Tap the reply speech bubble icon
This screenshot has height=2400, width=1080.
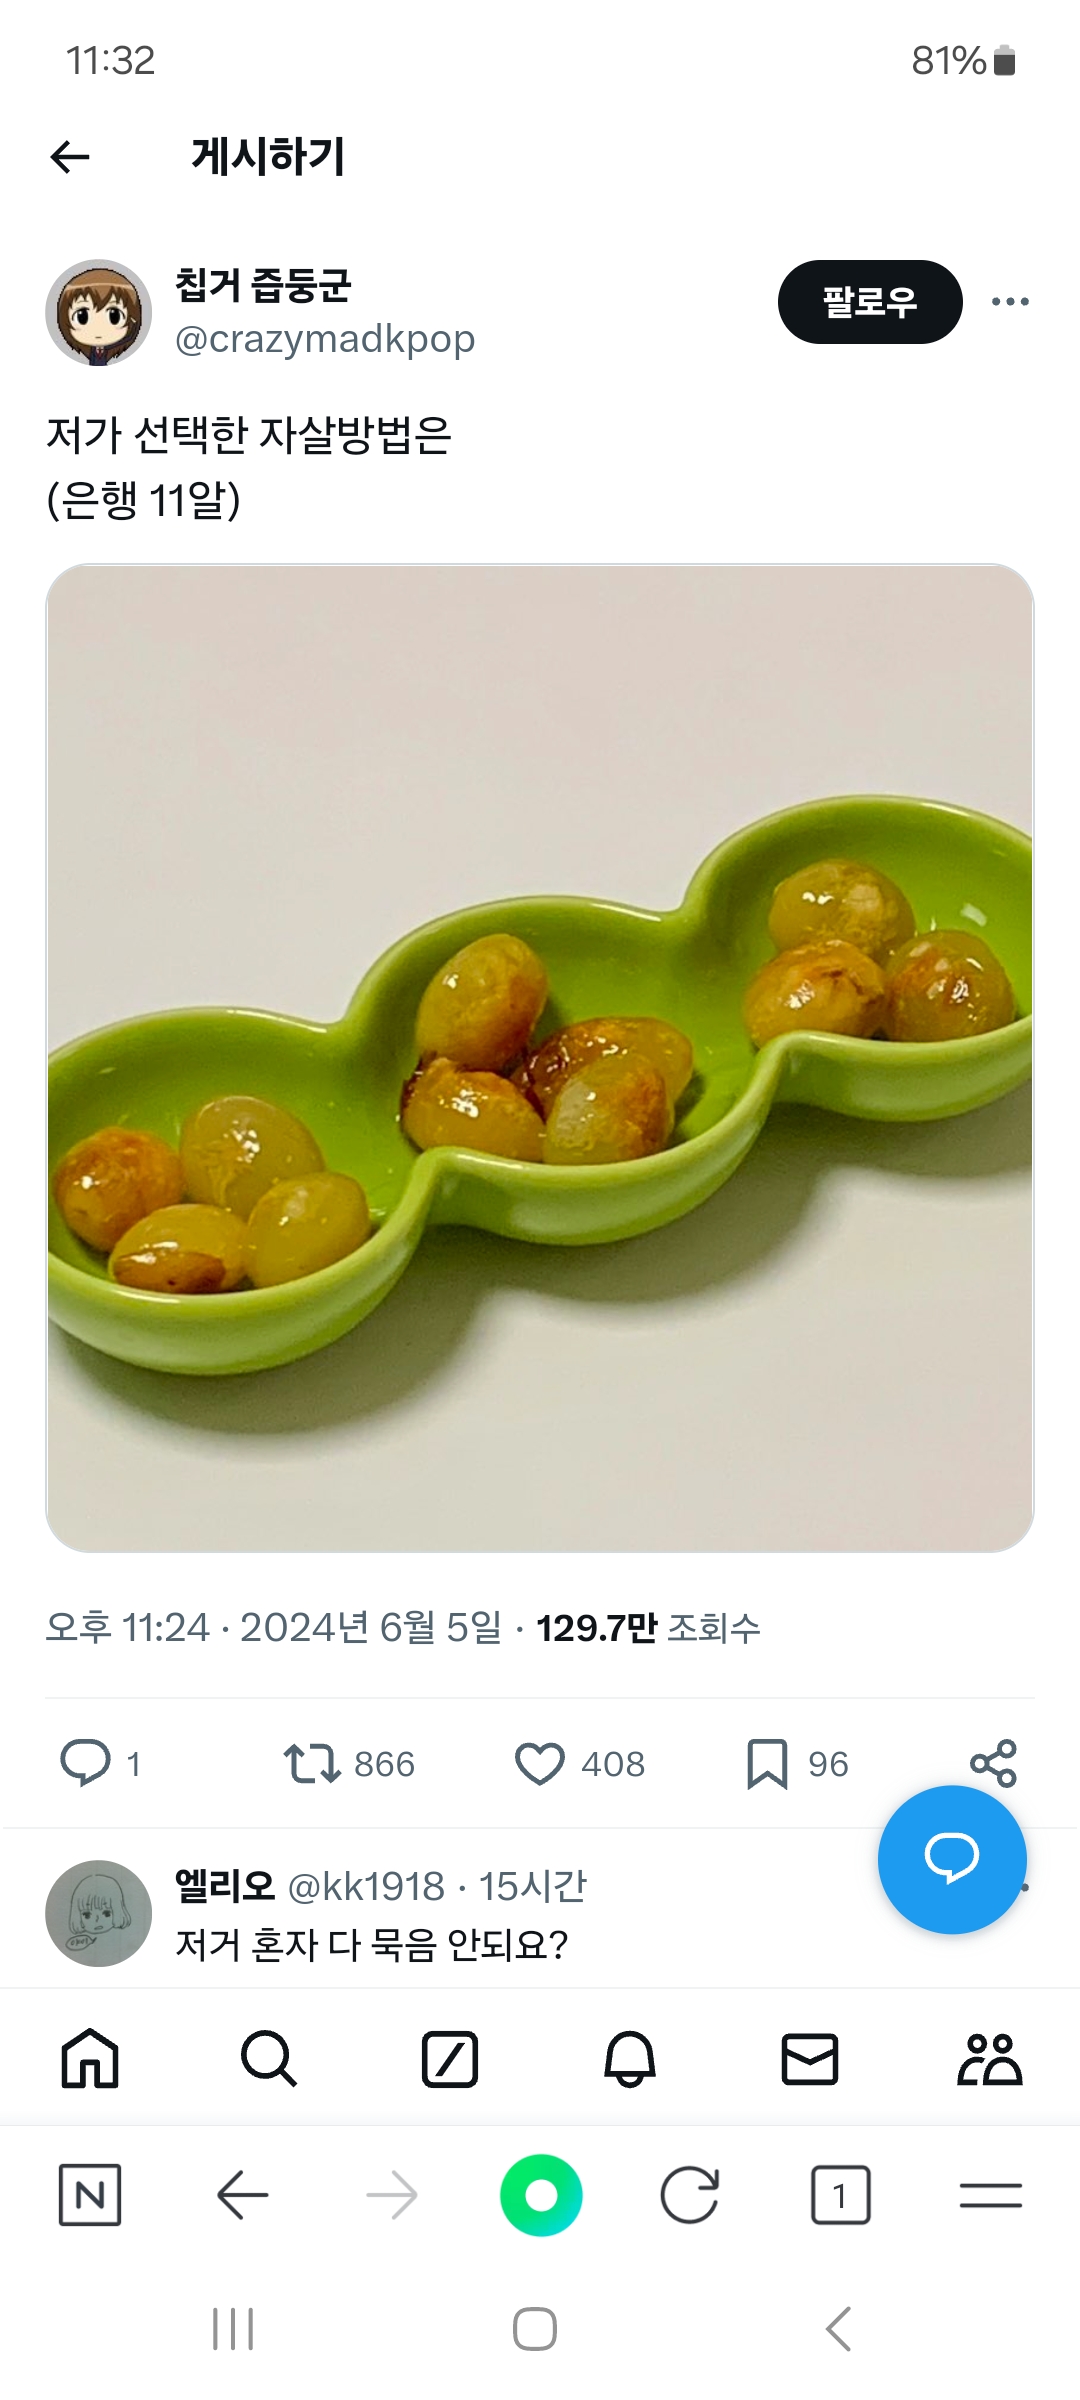(x=86, y=1763)
